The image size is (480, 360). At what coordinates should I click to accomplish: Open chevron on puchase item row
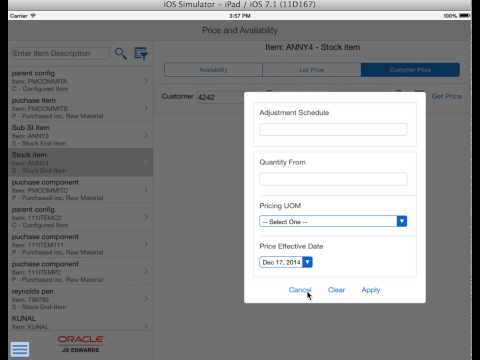[x=146, y=108]
